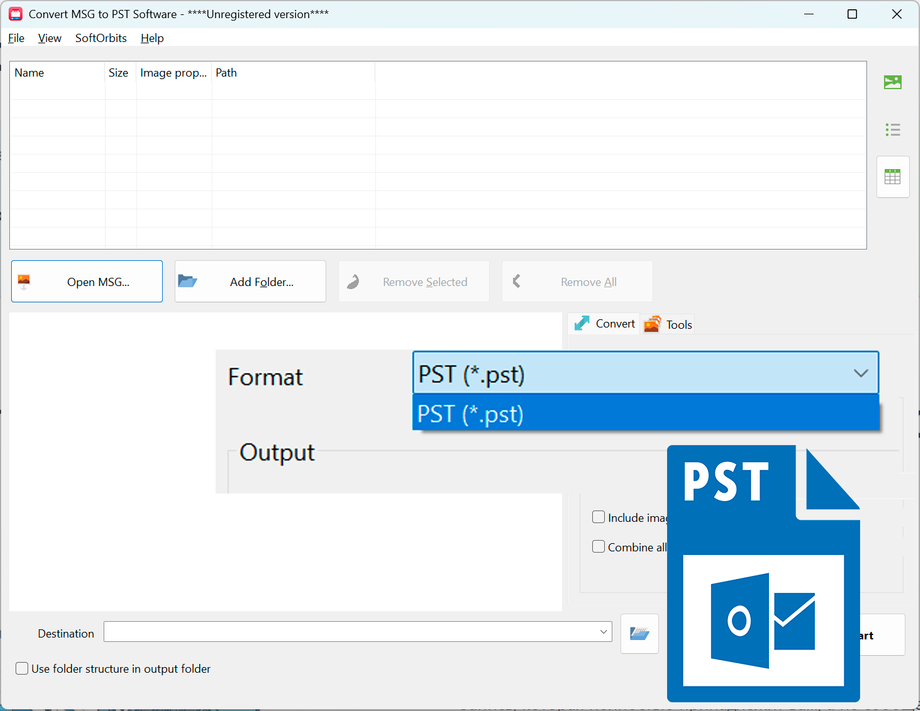Browse destination folder icon button
The image size is (920, 711).
pos(640,634)
